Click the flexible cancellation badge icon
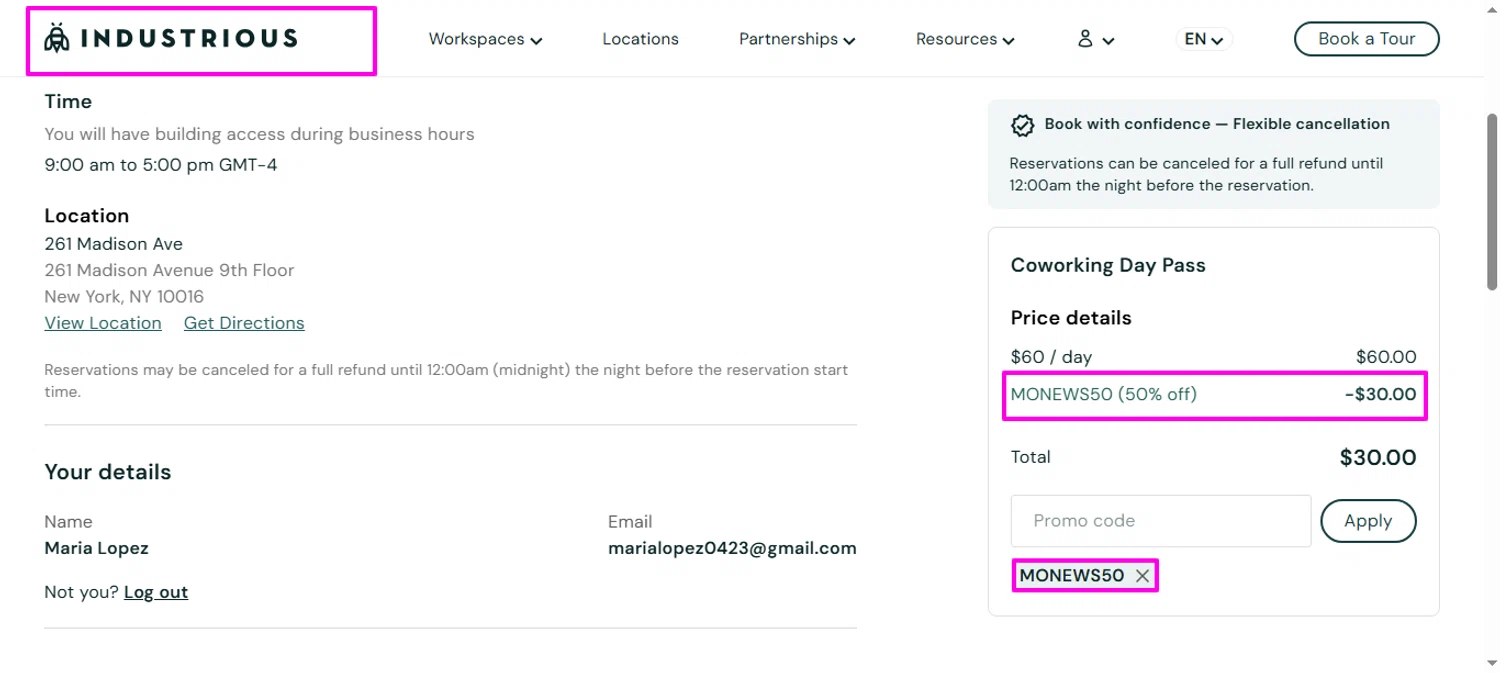This screenshot has height=673, width=1500. coord(1022,125)
